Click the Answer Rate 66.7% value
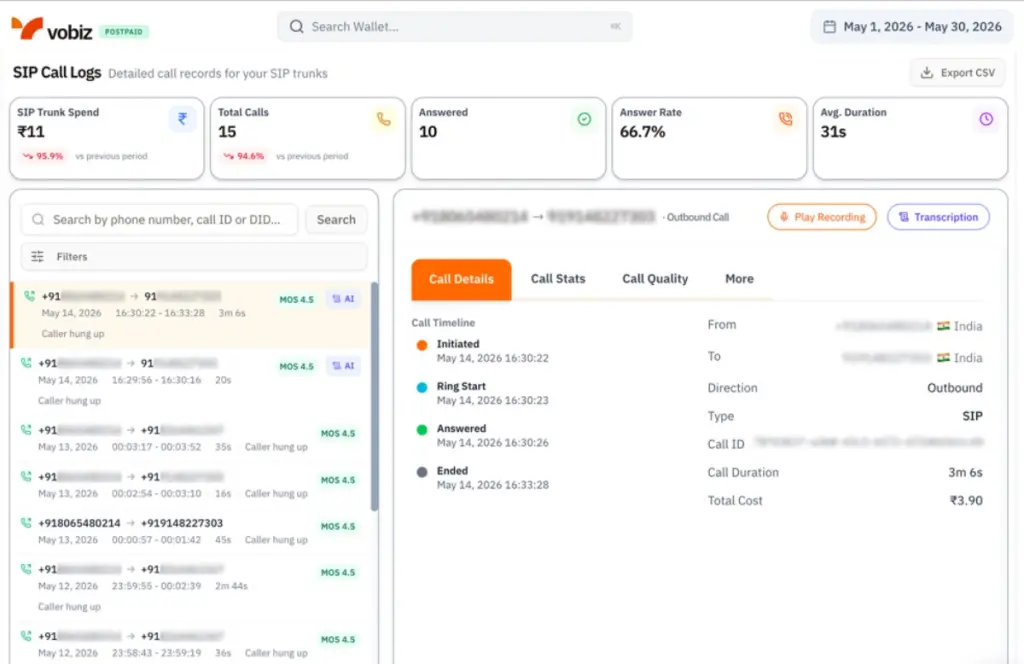Screen dimensions: 1024x664 (x=643, y=132)
